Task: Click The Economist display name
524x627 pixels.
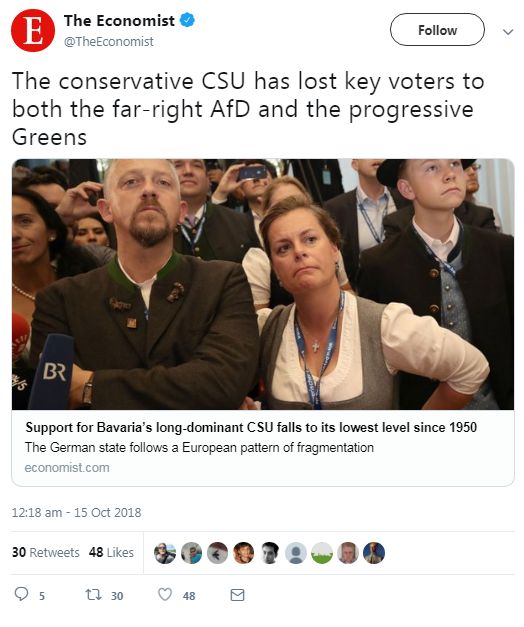Action: click(x=119, y=20)
